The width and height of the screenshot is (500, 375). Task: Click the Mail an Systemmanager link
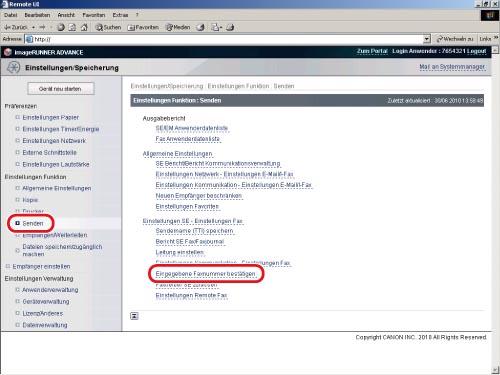click(452, 67)
